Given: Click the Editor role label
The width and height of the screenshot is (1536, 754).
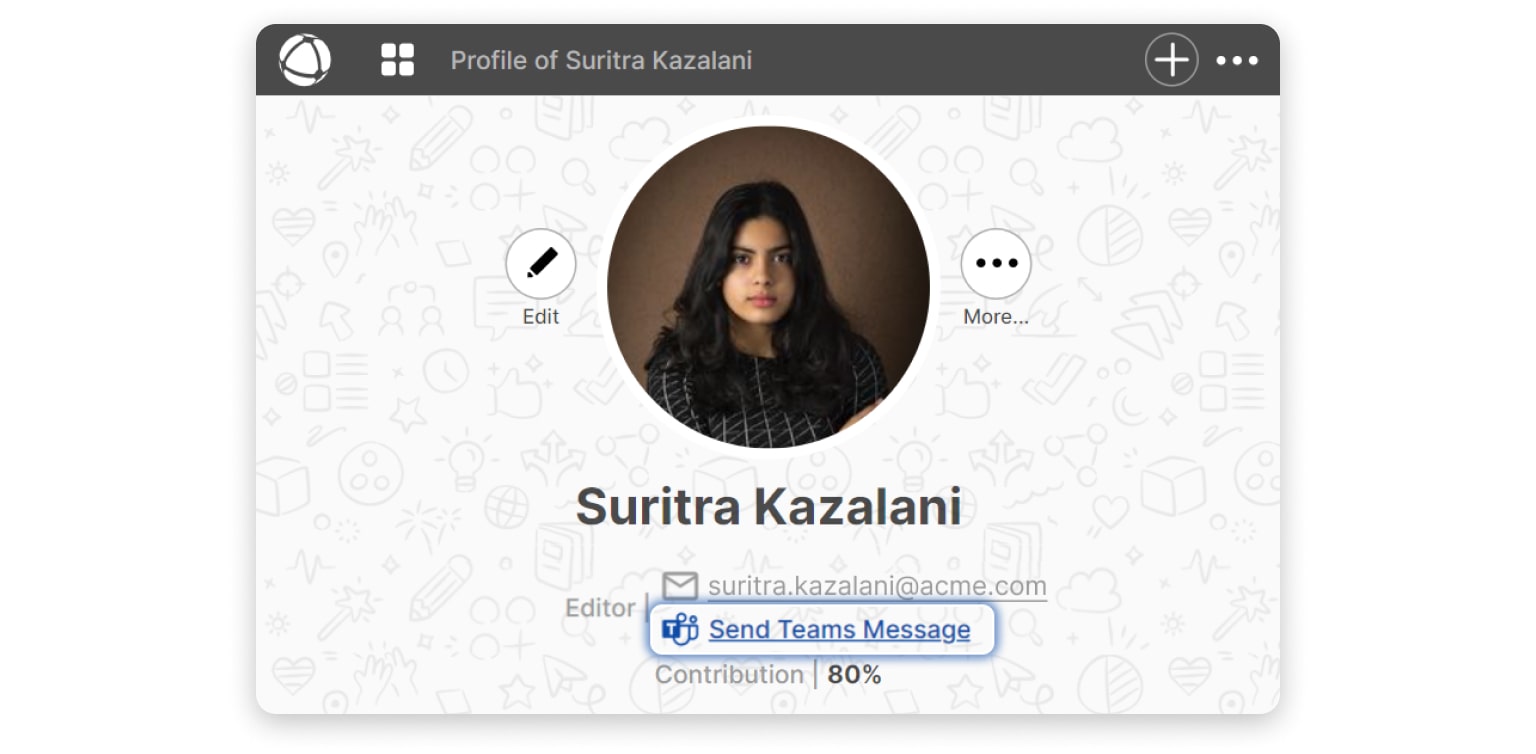Looking at the screenshot, I should (600, 608).
